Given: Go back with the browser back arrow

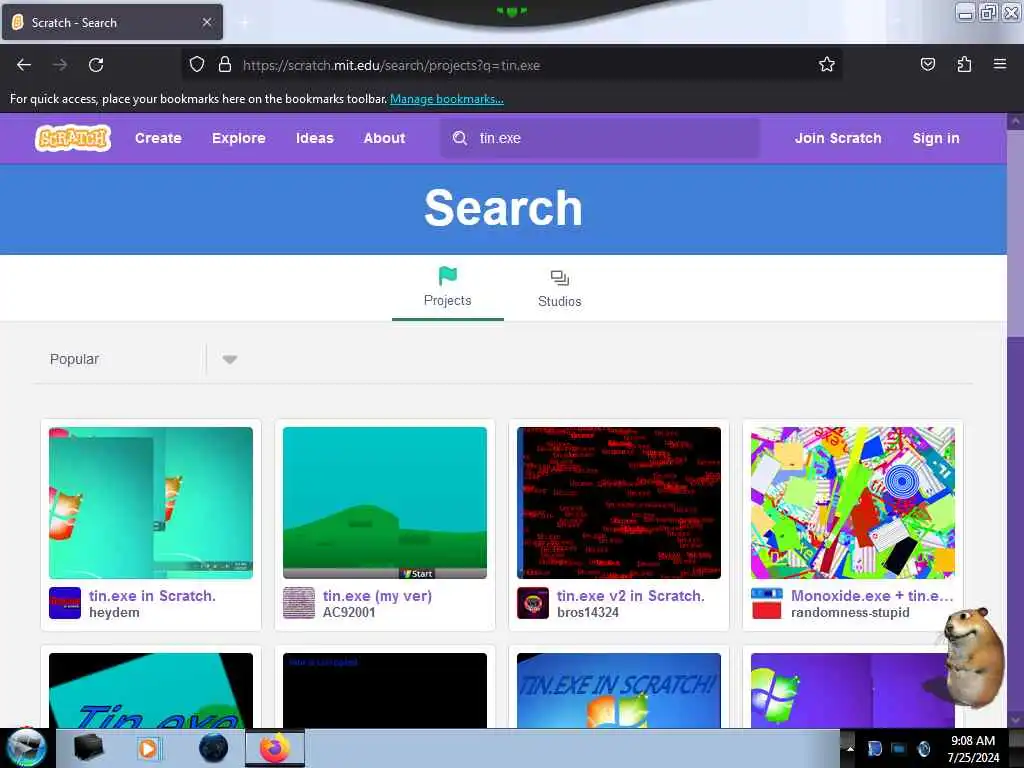Looking at the screenshot, I should (24, 65).
